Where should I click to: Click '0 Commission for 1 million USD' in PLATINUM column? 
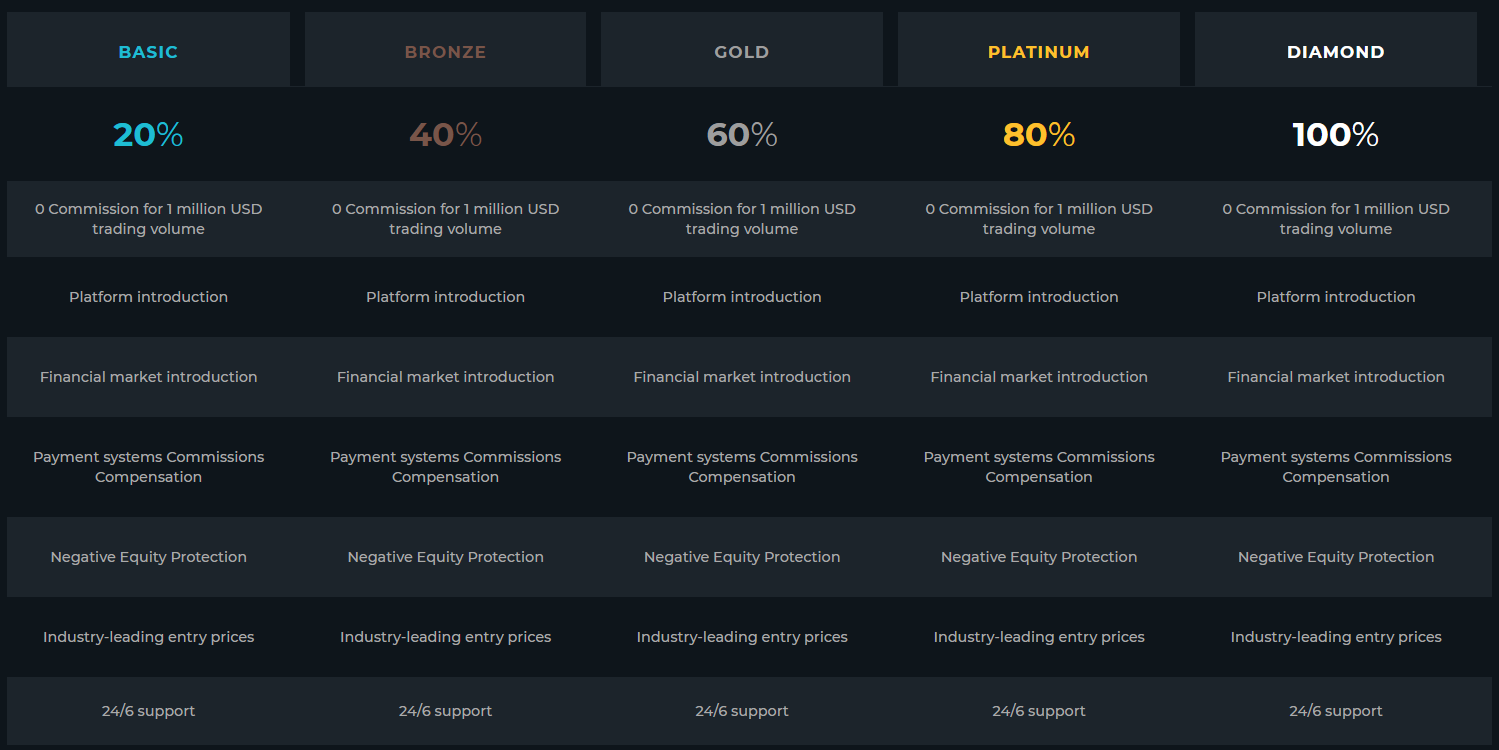click(x=1039, y=209)
